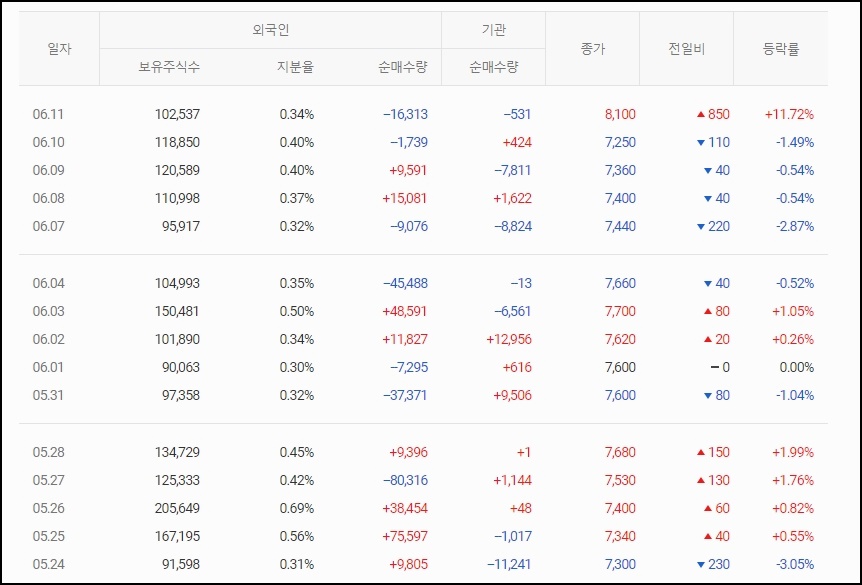Click the +1.05% change rate
Image resolution: width=862 pixels, height=585 pixels.
pos(793,311)
